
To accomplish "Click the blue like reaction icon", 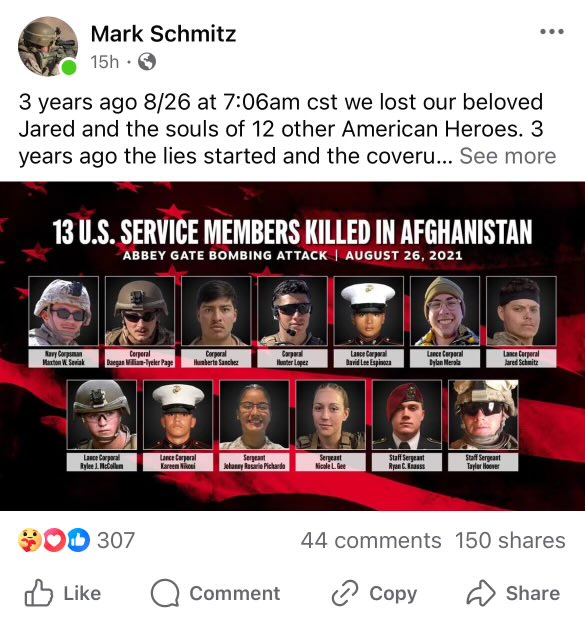I will click(78, 540).
